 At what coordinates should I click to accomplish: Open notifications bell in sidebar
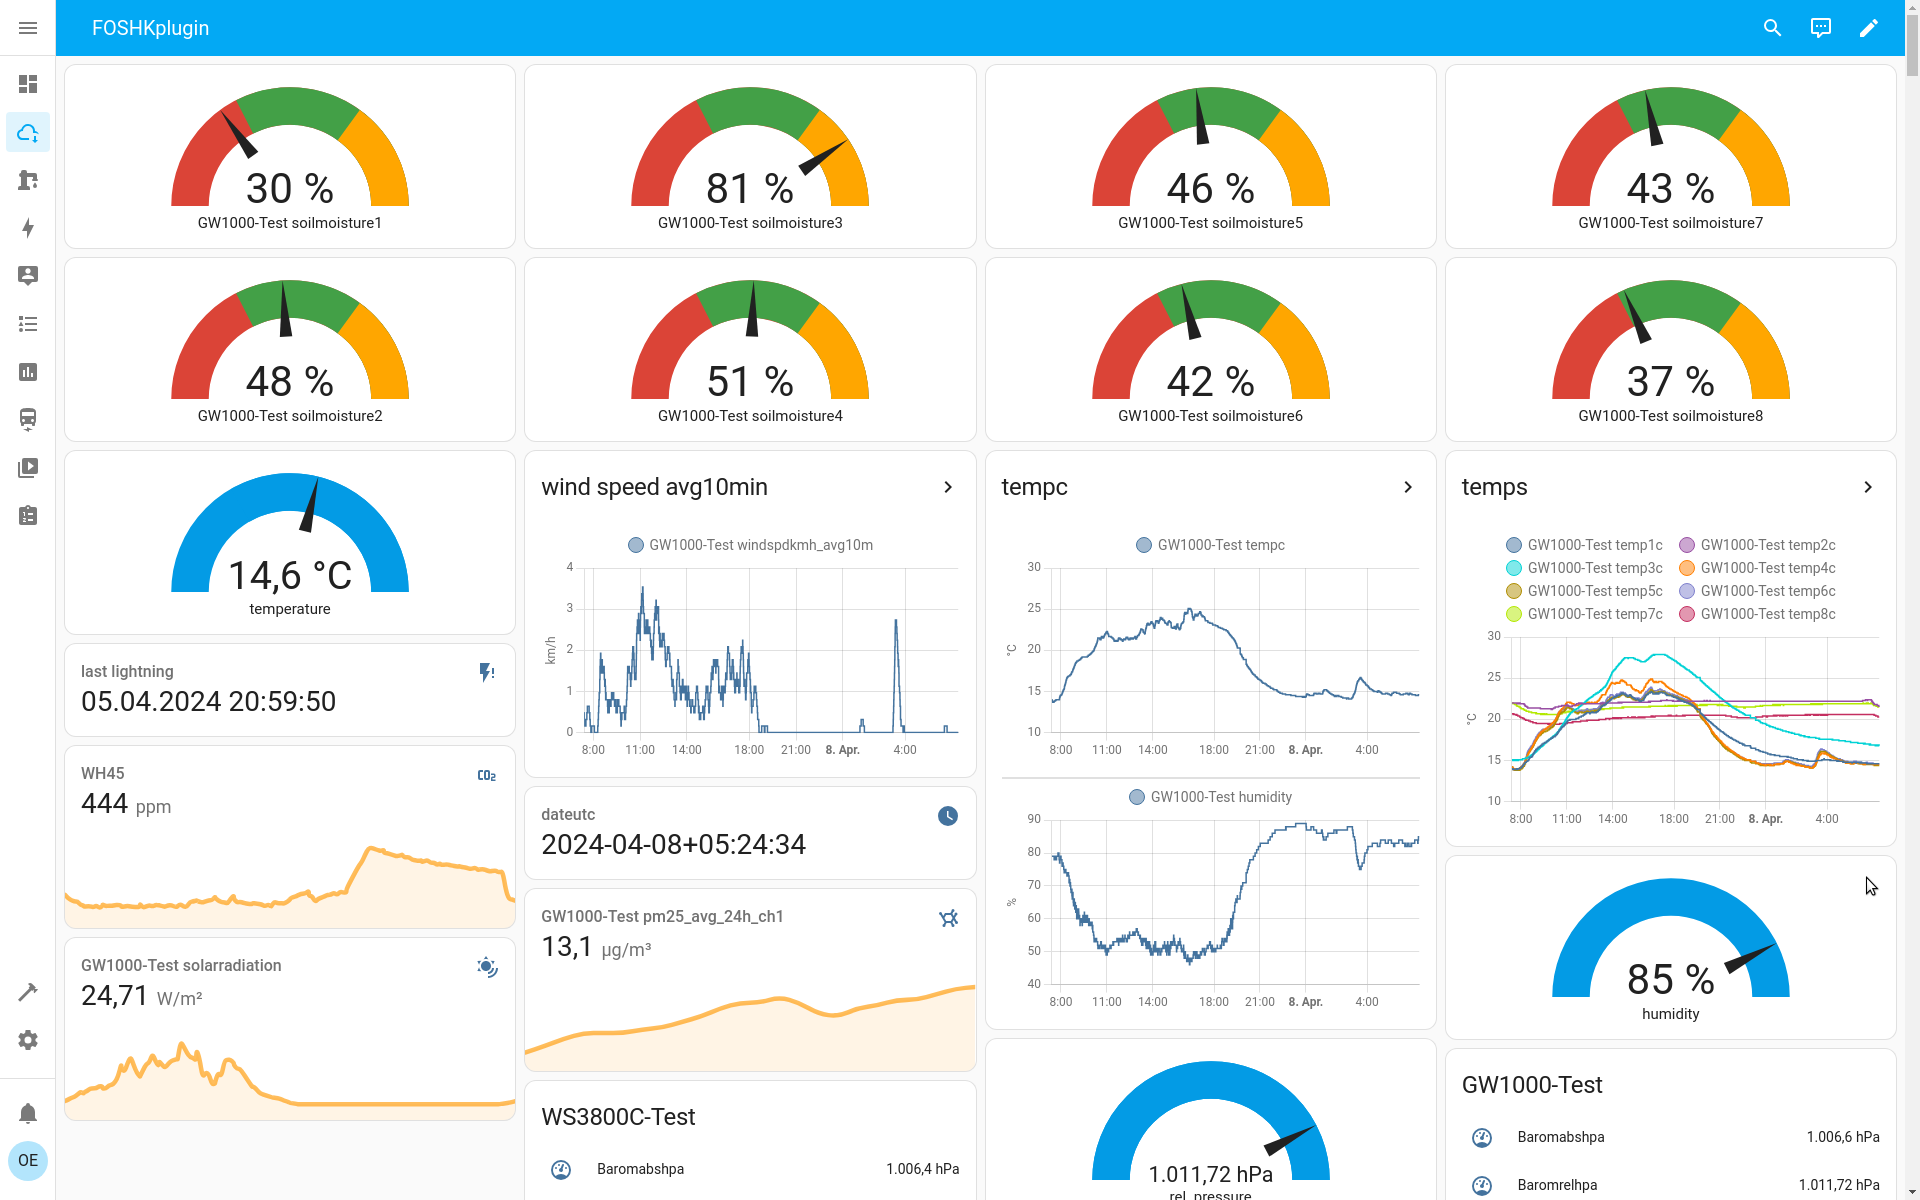28,1113
